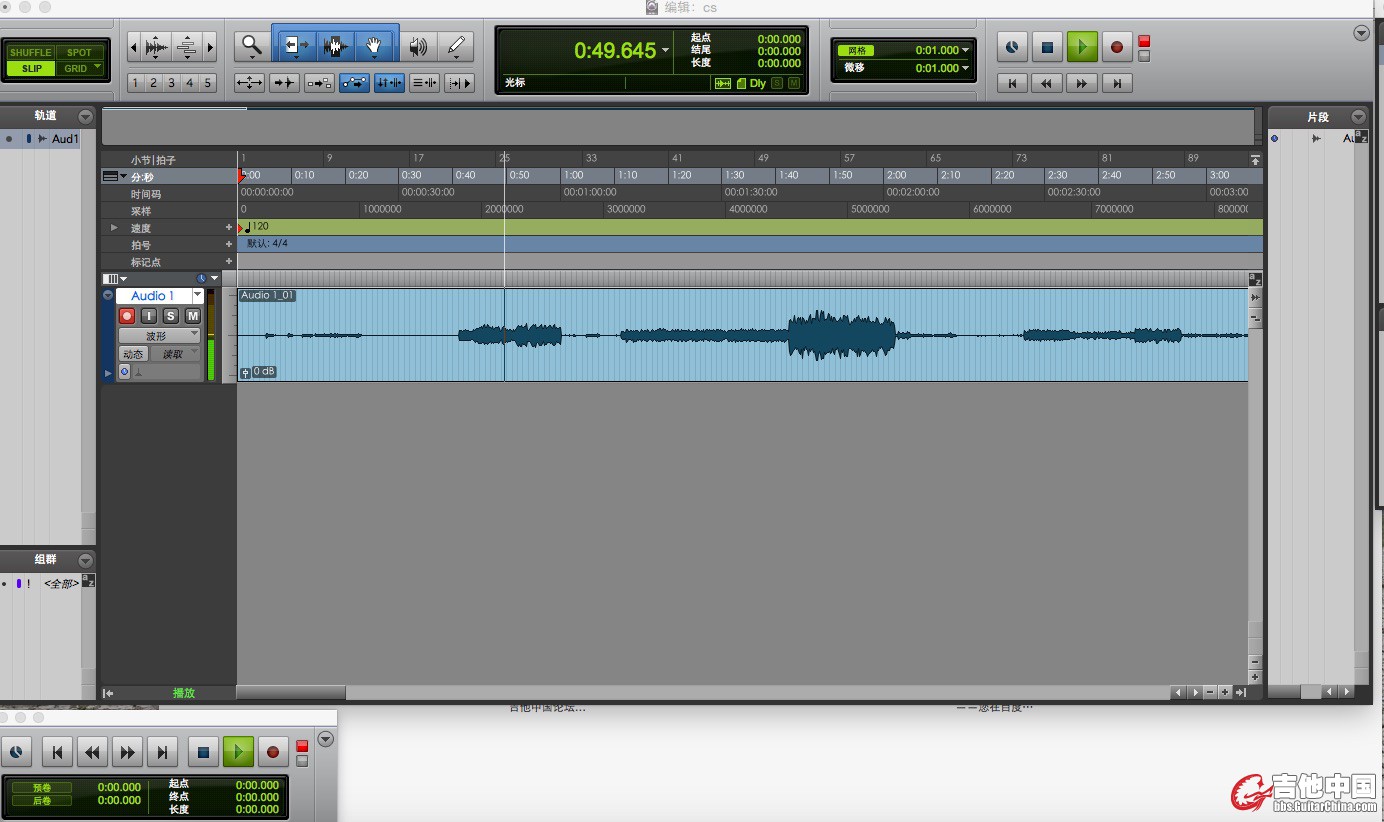Mute the Audio 1 track
This screenshot has height=822, width=1384.
pyautogui.click(x=193, y=316)
